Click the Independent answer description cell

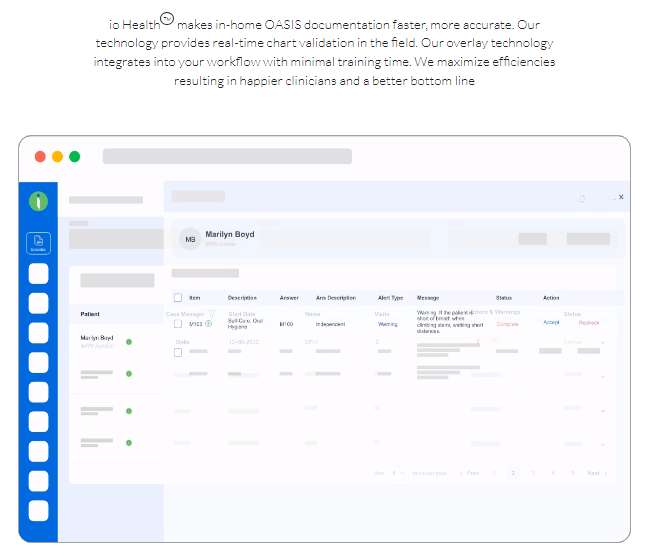330,324
